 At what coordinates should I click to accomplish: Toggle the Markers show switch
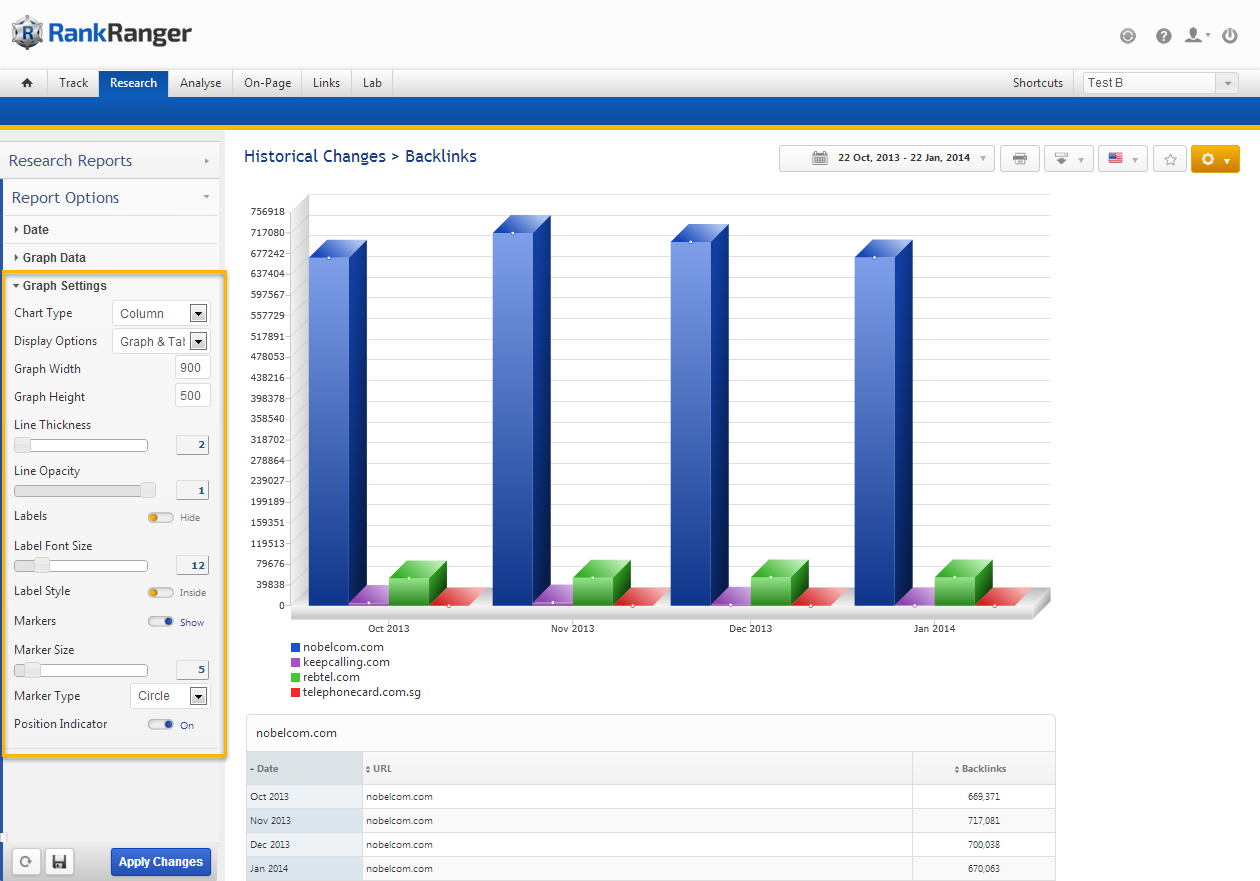coord(160,622)
